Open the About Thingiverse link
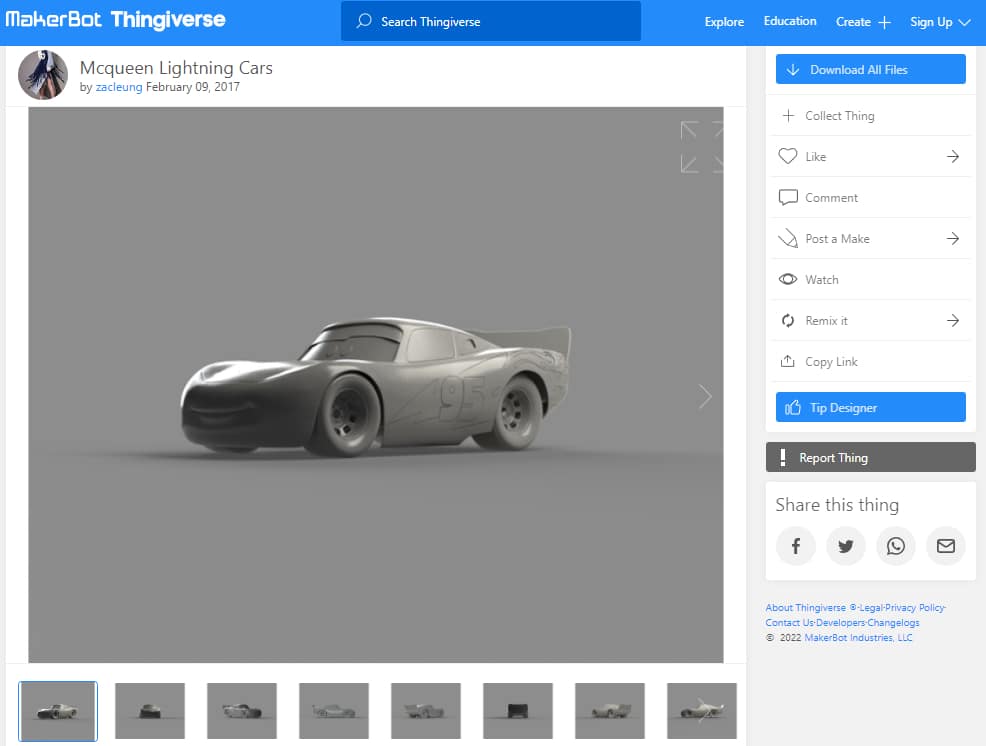Screen dimensions: 986x746 click(805, 608)
